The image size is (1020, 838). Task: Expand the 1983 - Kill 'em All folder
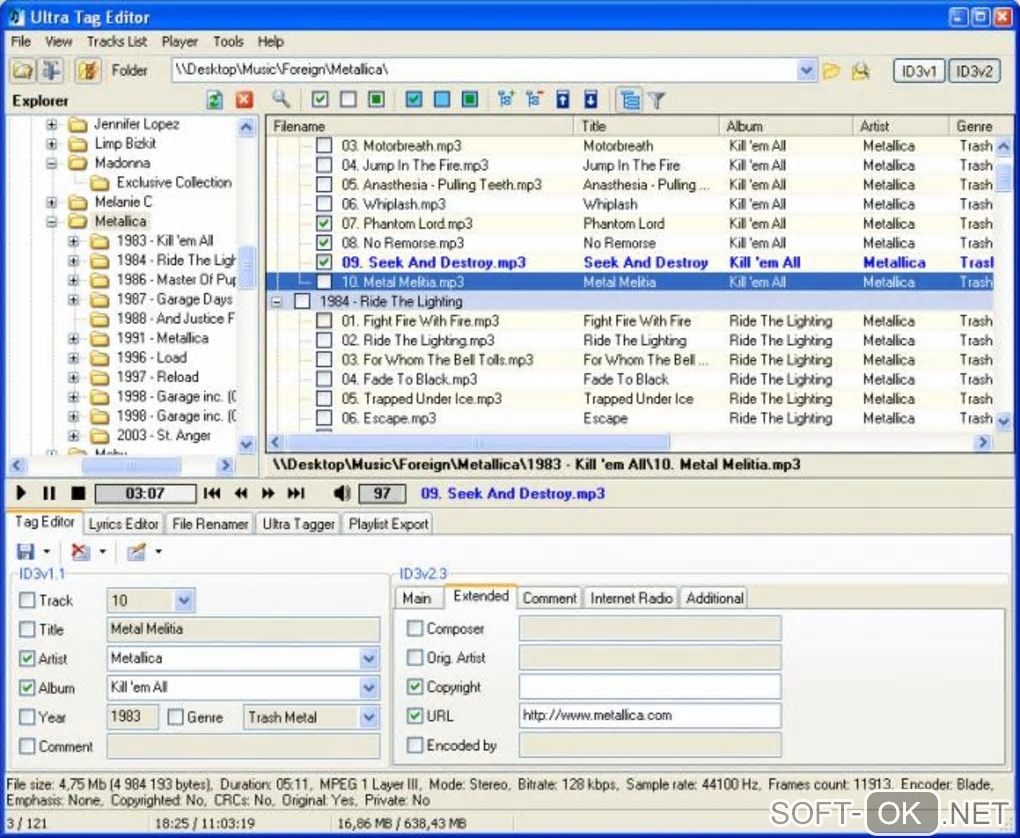73,241
